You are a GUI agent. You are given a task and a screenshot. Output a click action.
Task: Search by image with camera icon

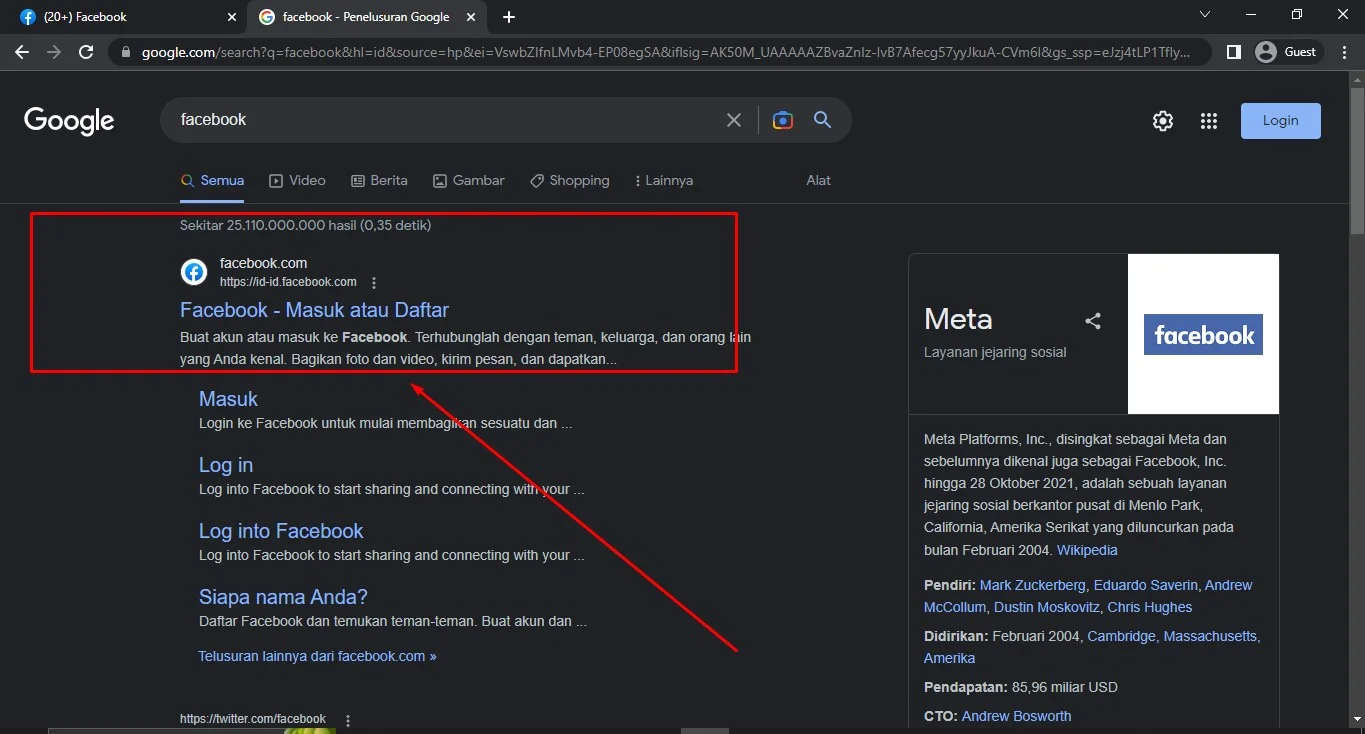click(x=783, y=120)
